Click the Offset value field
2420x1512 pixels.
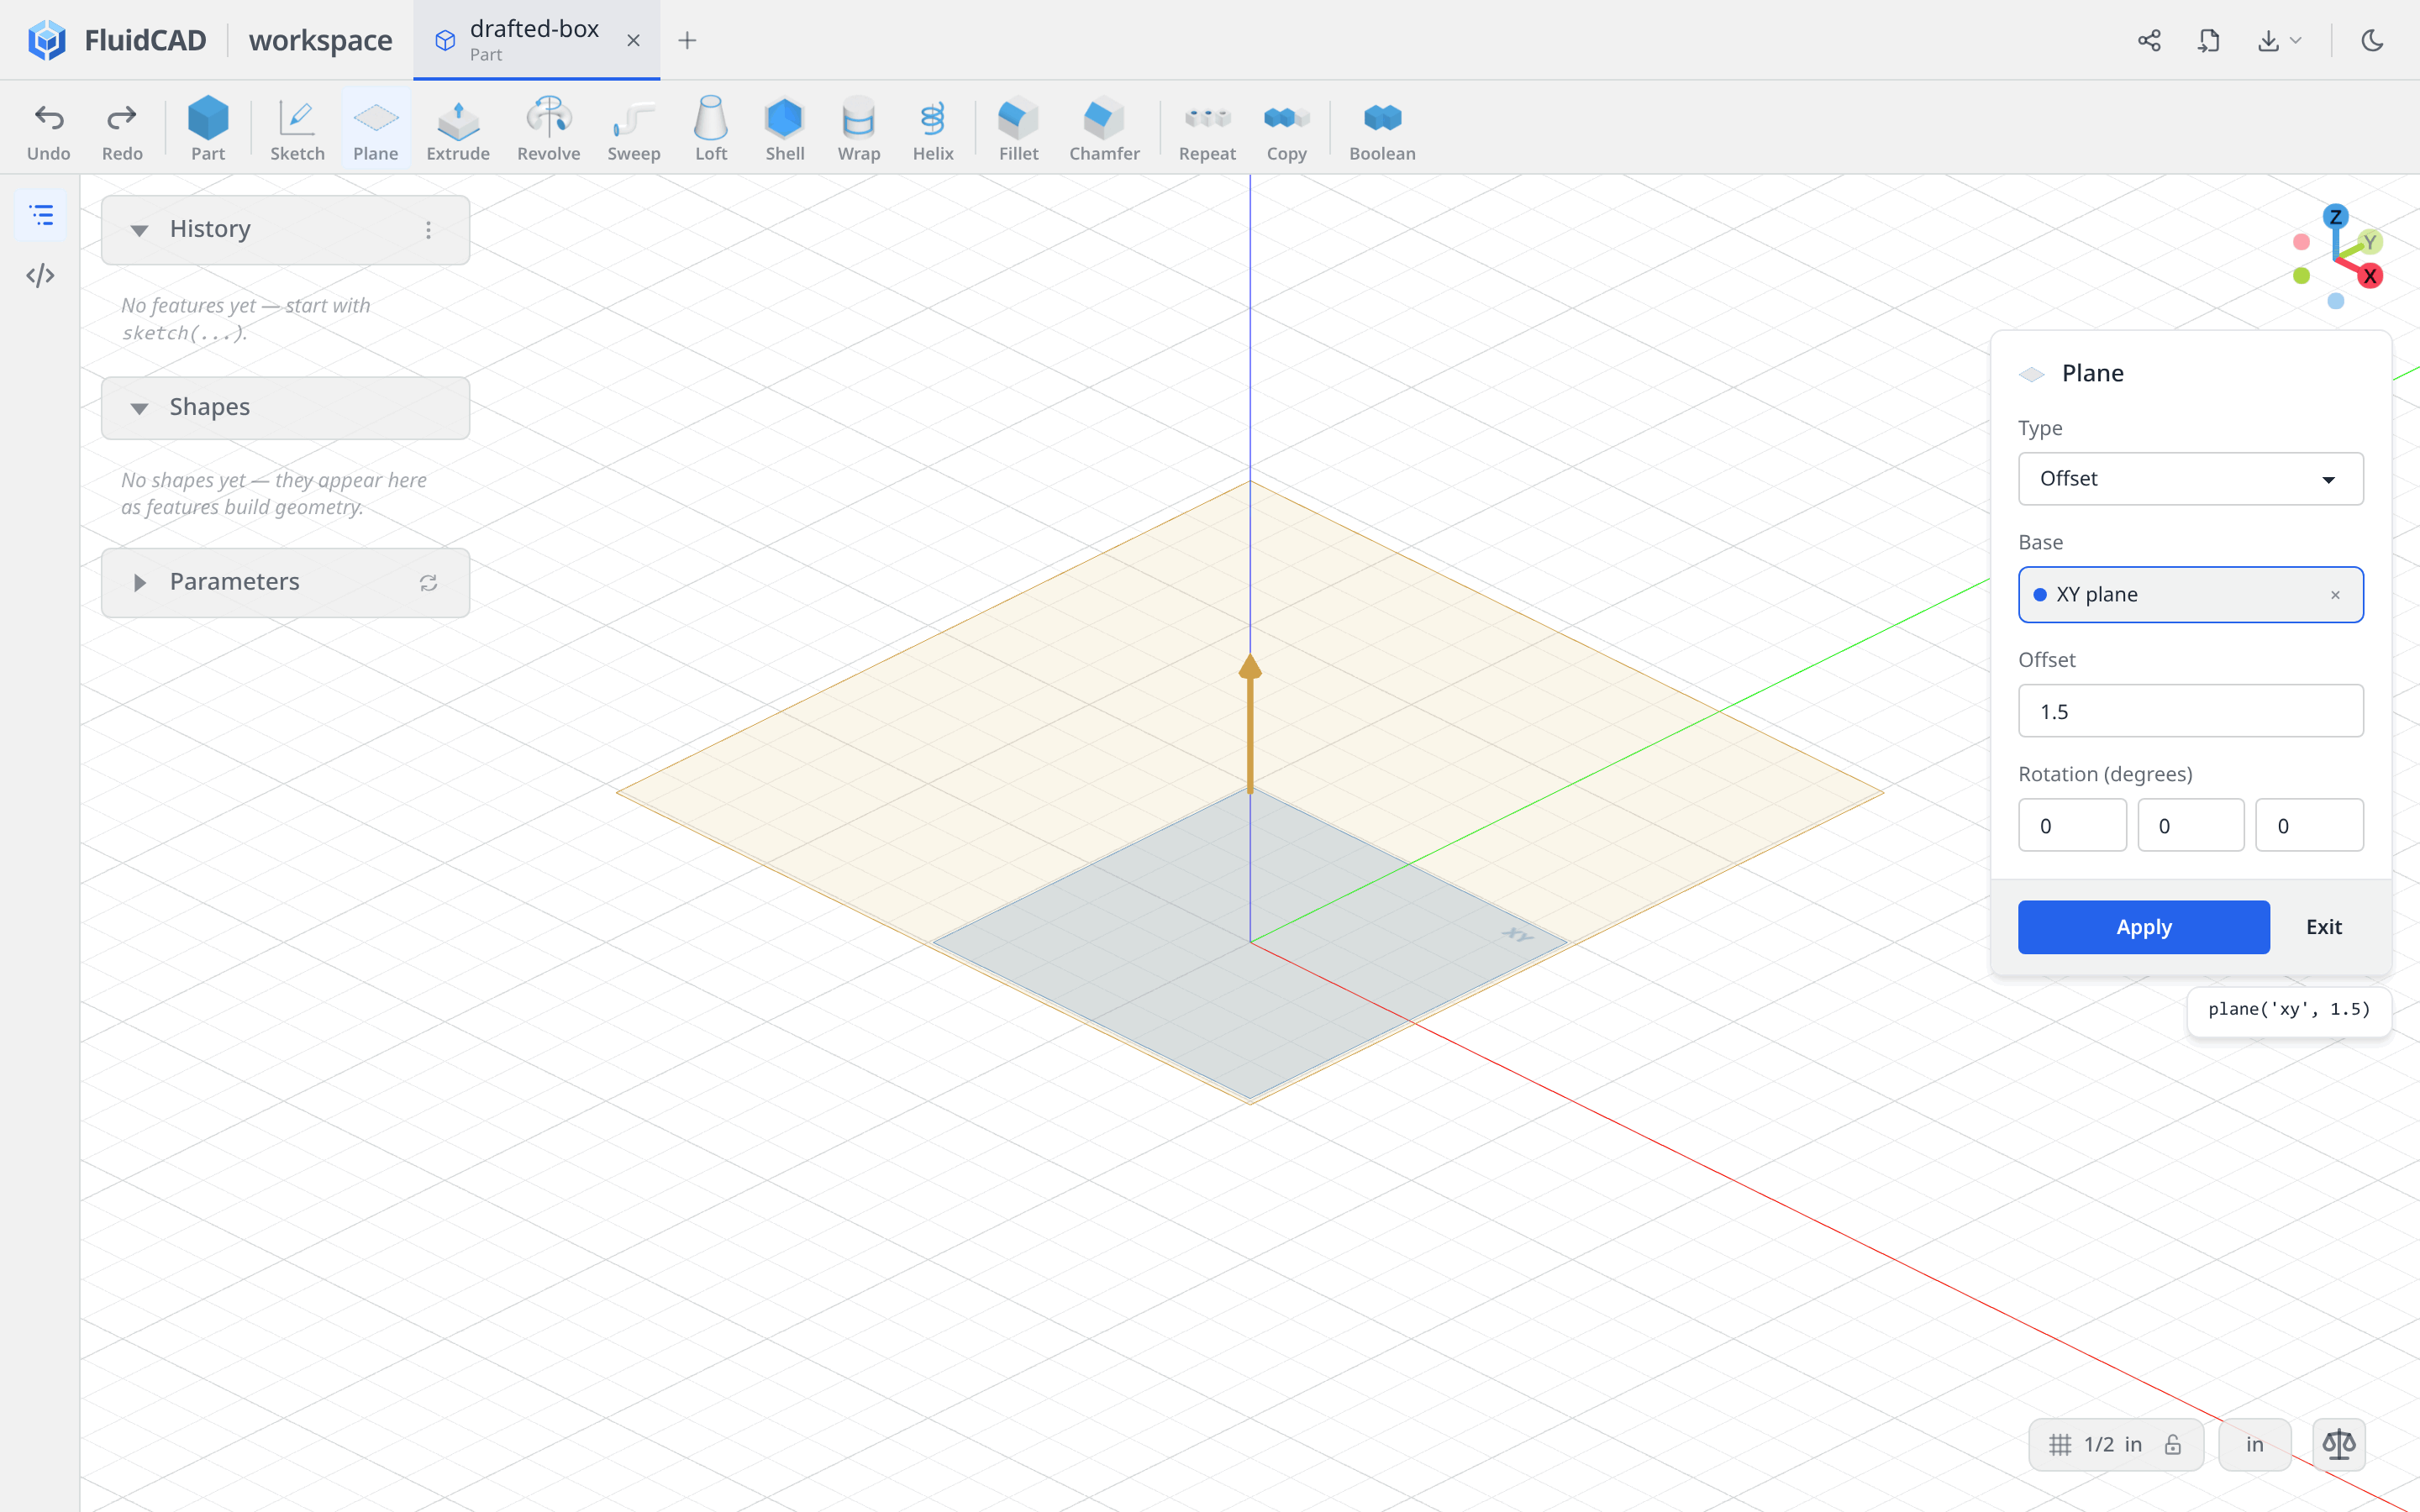2190,711
